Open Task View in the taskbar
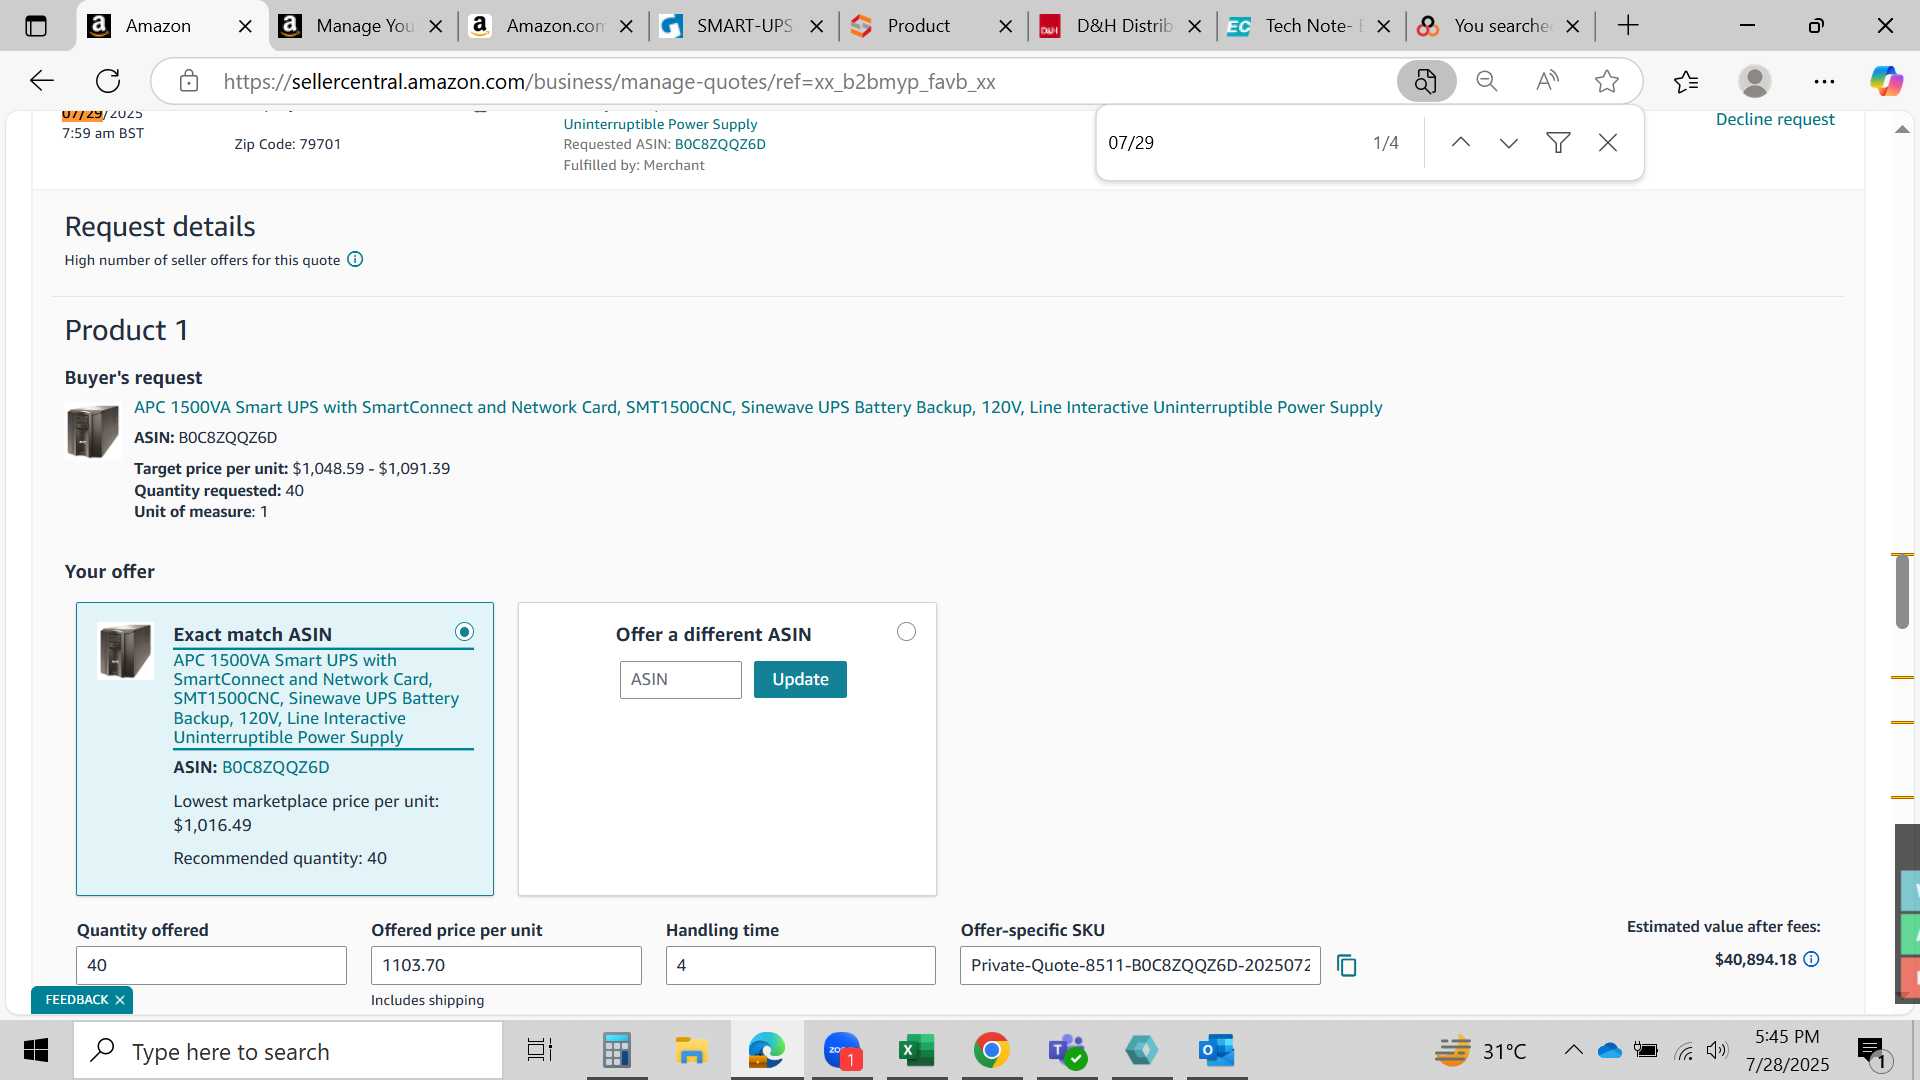 540,1051
